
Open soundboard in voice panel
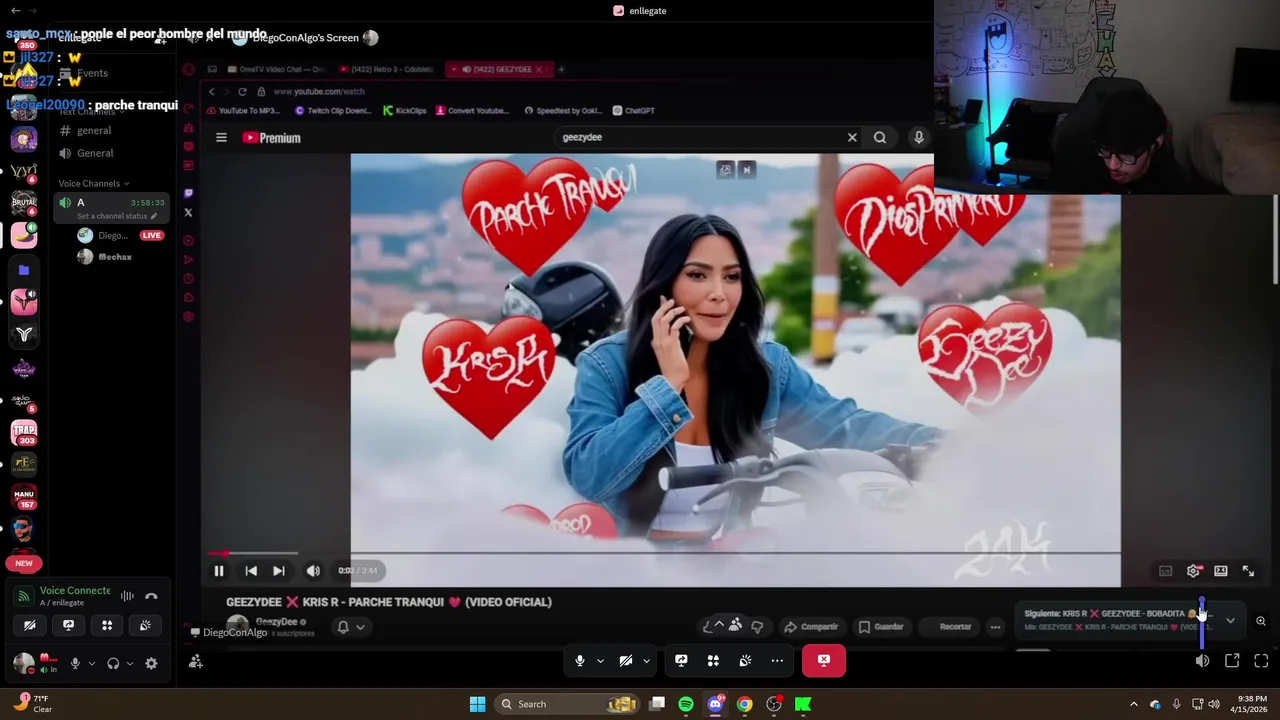point(145,625)
